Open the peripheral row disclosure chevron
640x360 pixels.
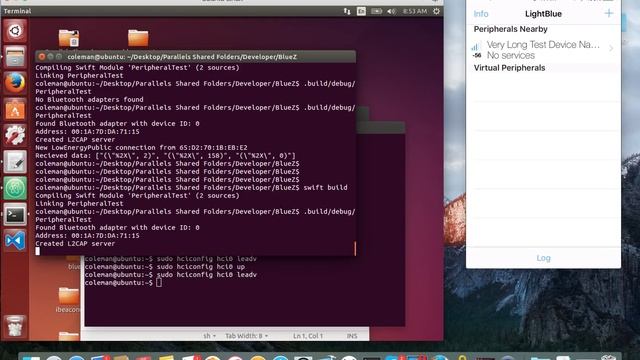[x=611, y=49]
